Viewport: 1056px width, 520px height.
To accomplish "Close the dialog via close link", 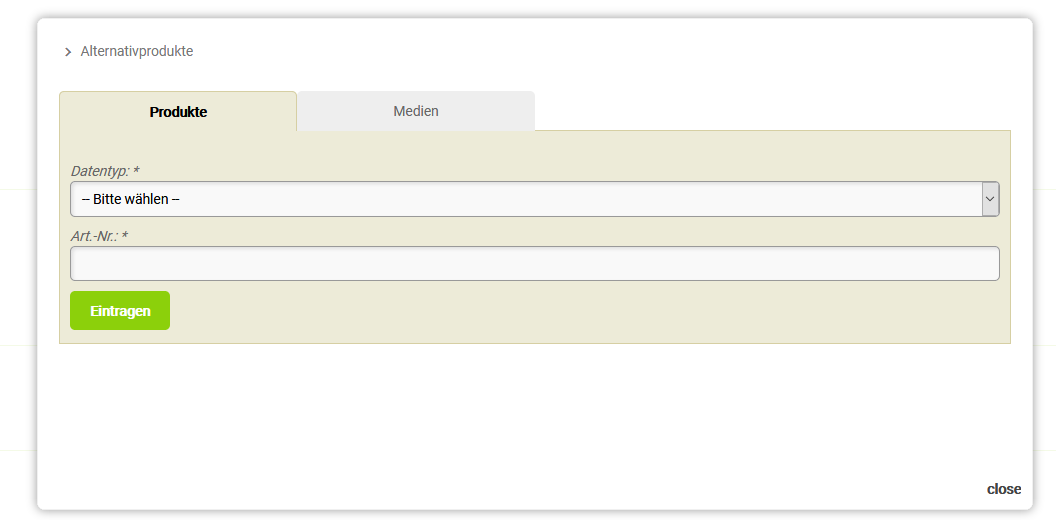I will click(x=1003, y=489).
